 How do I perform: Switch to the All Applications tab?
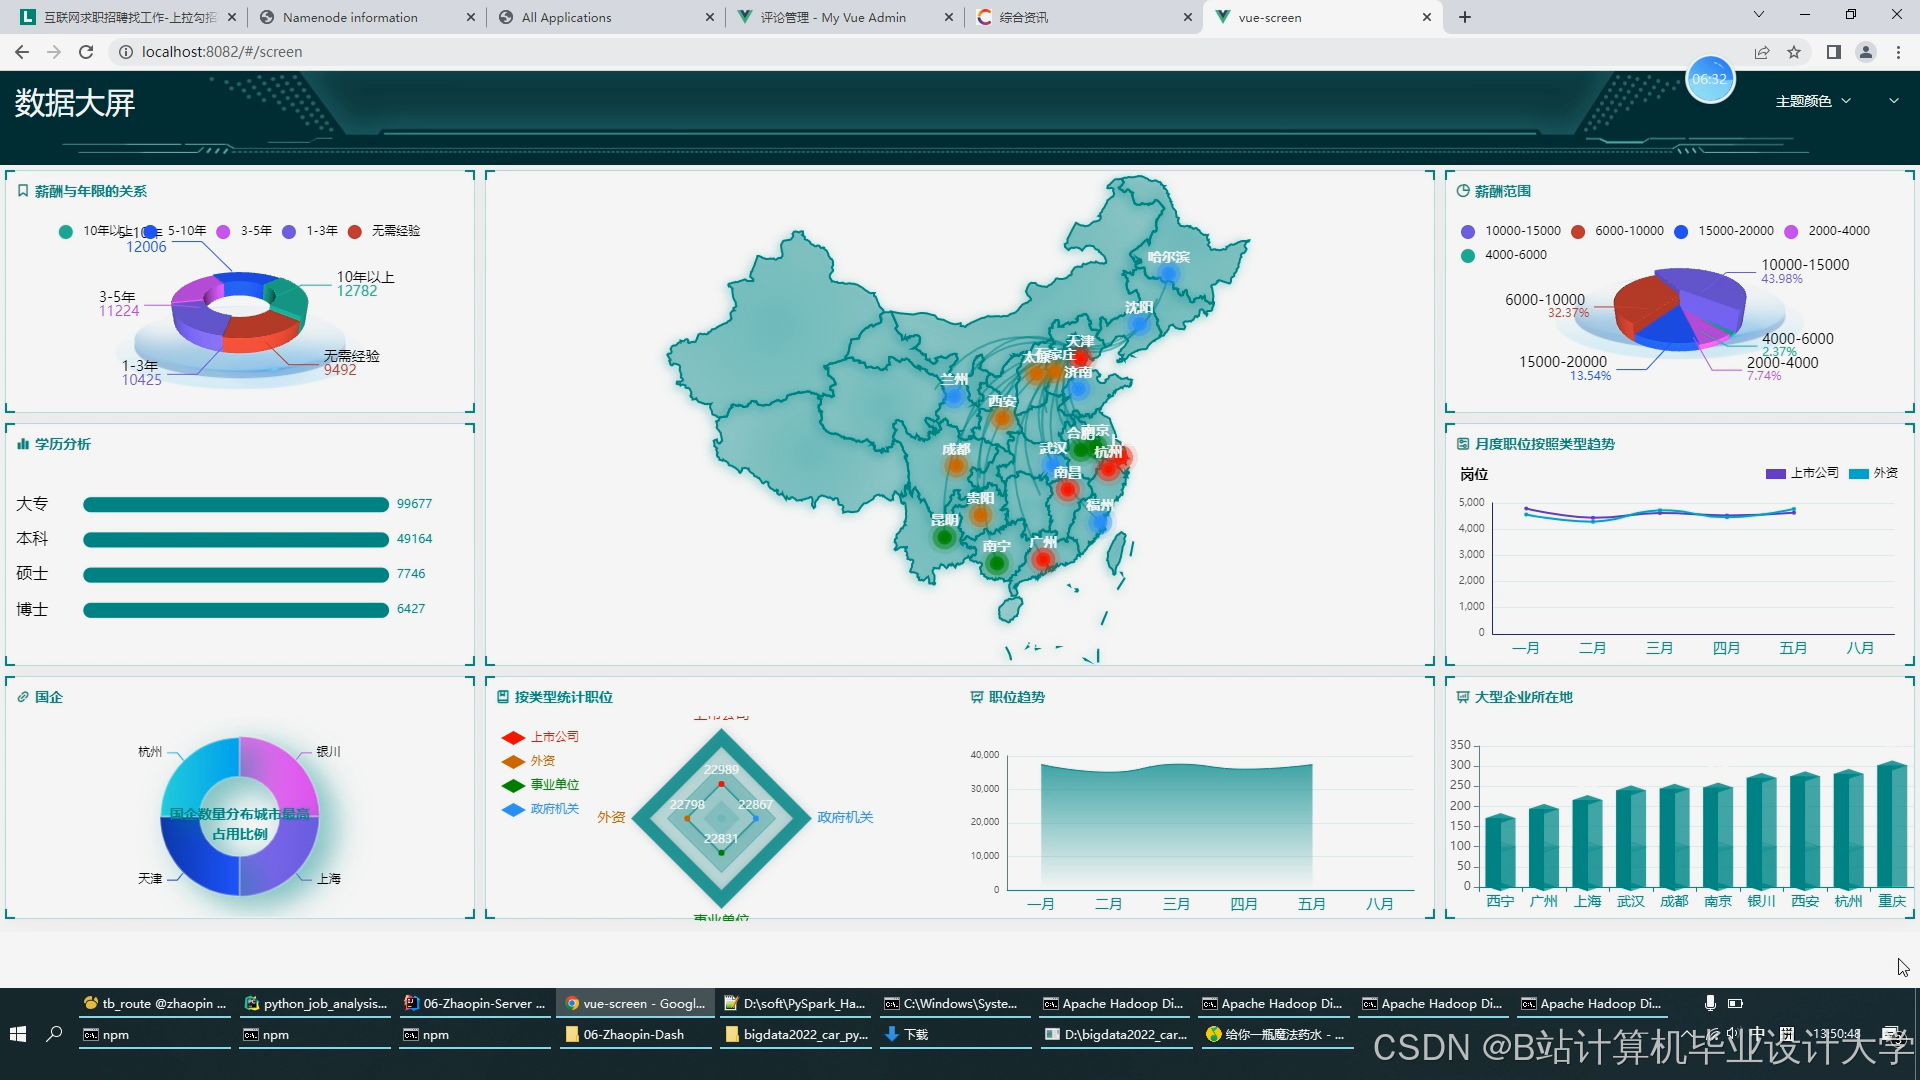566,17
